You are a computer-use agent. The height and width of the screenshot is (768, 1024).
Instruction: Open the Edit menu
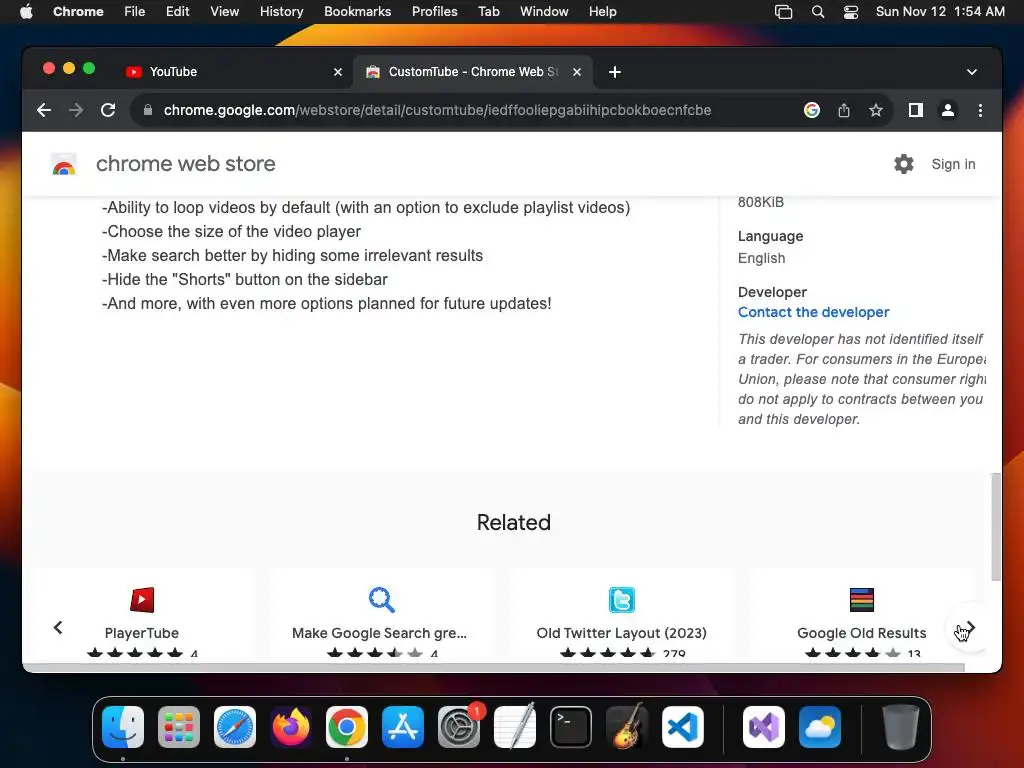coord(177,12)
